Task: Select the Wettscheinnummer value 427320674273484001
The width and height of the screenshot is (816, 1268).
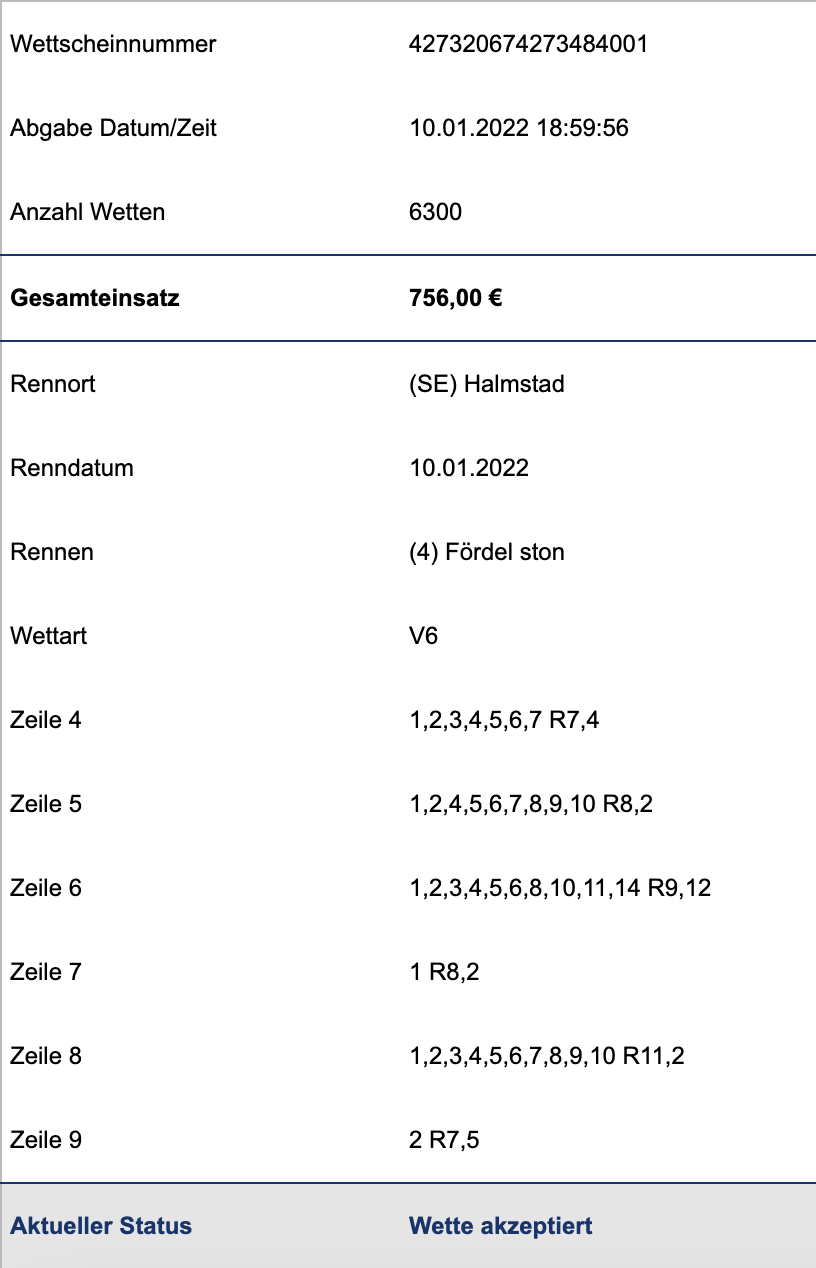Action: [x=529, y=44]
